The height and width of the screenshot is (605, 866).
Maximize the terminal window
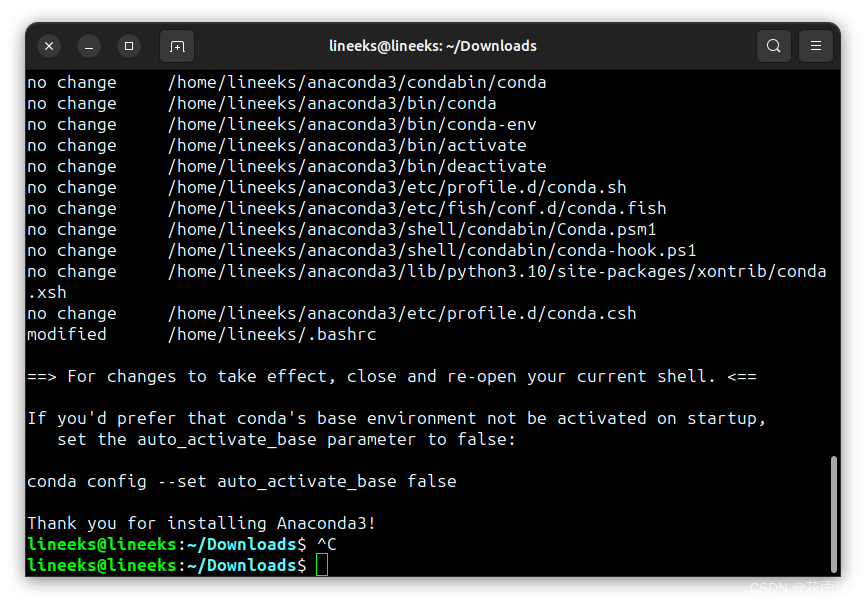(x=129, y=46)
